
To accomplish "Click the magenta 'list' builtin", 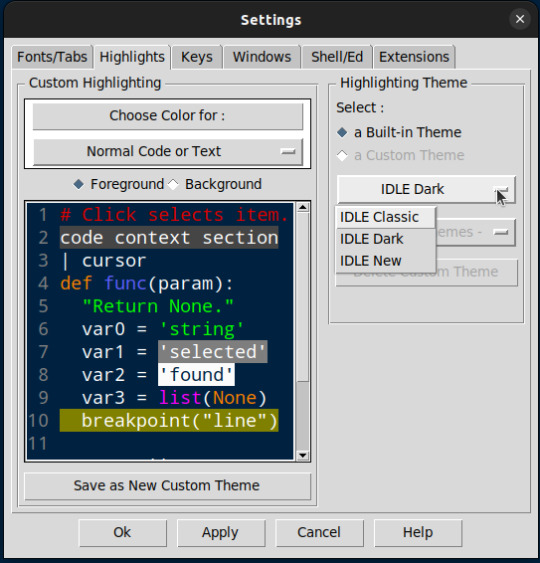I will [180, 398].
